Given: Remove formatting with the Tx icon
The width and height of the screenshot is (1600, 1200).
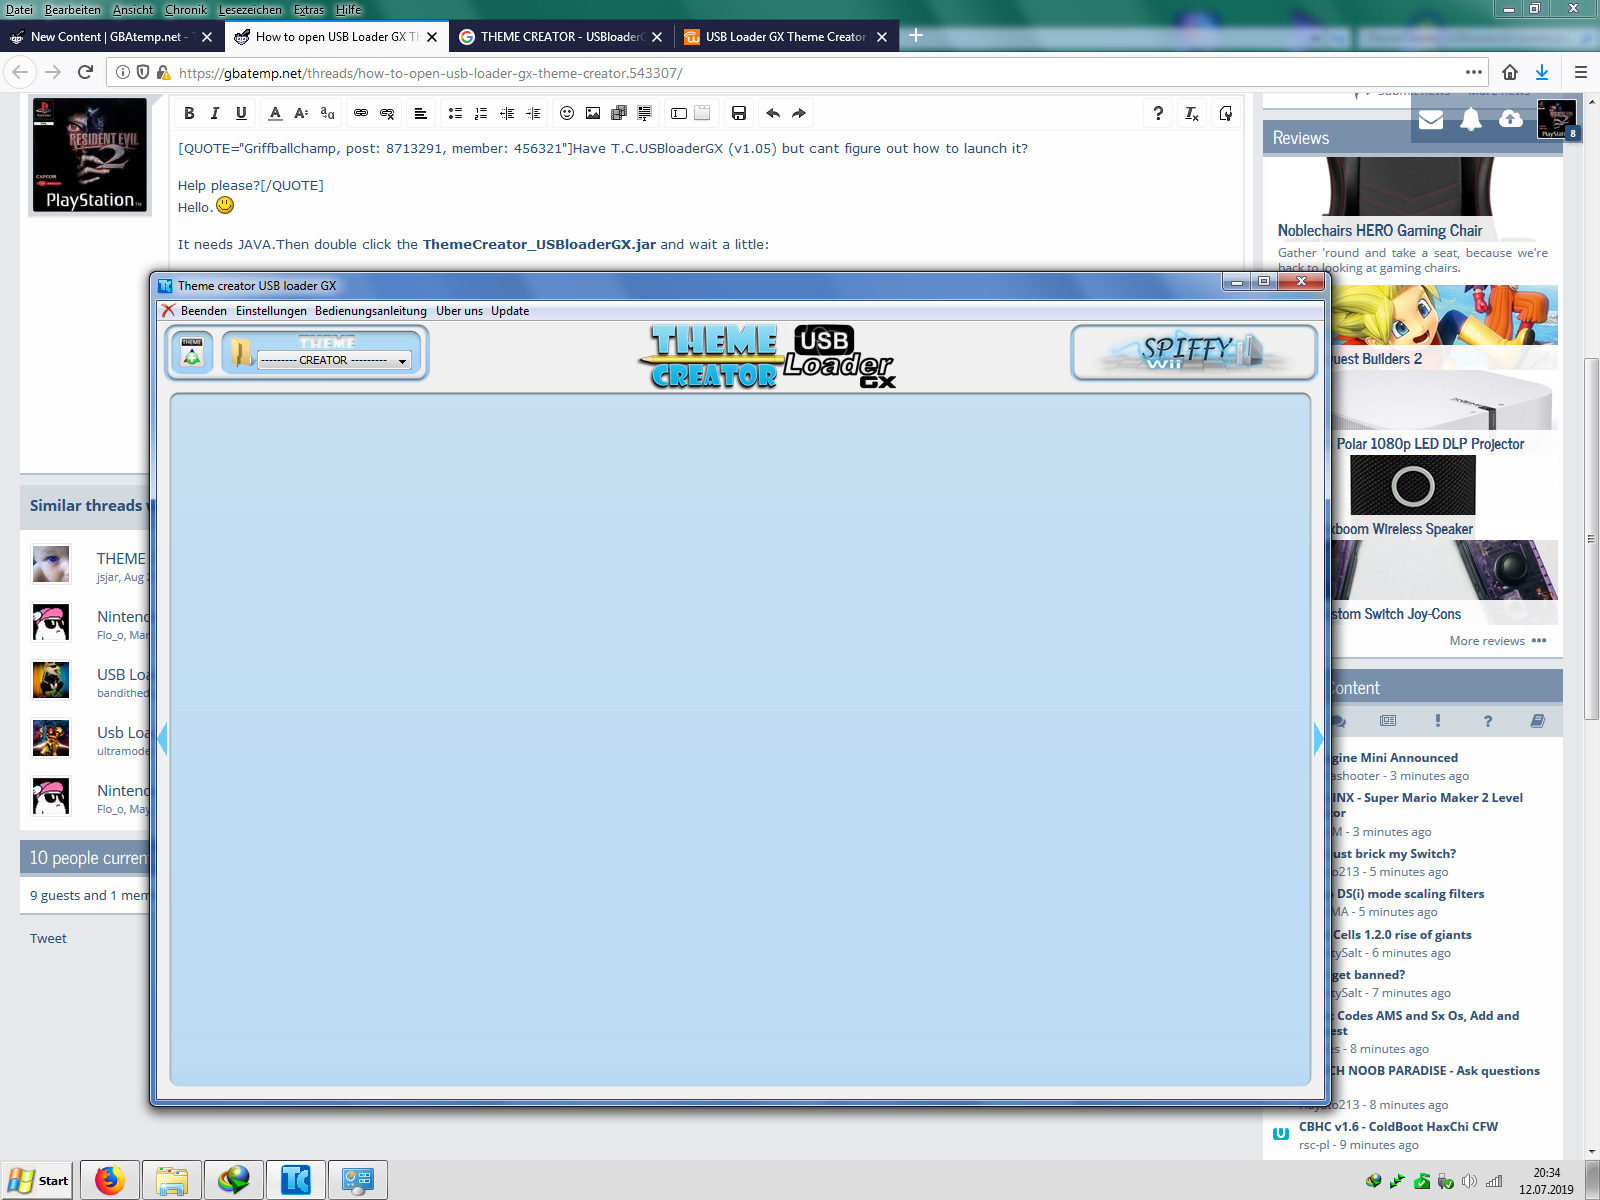Looking at the screenshot, I should (1192, 113).
